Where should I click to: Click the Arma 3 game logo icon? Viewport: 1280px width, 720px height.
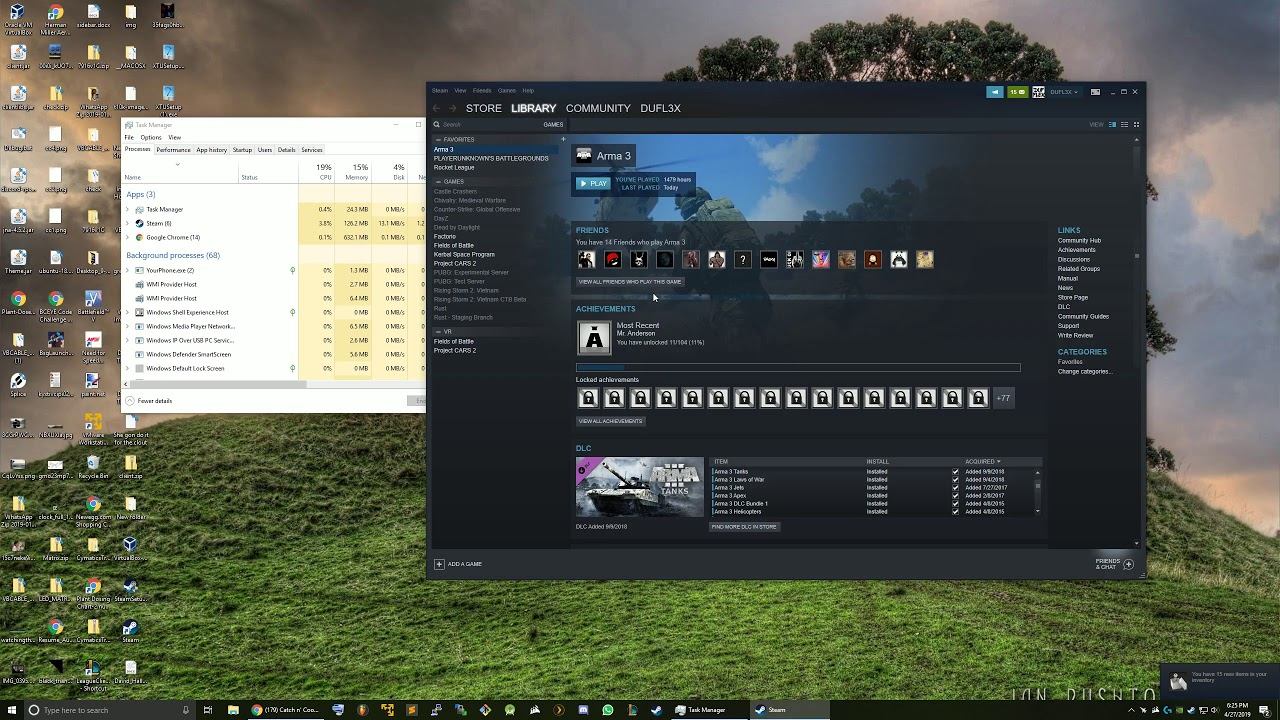[x=584, y=156]
